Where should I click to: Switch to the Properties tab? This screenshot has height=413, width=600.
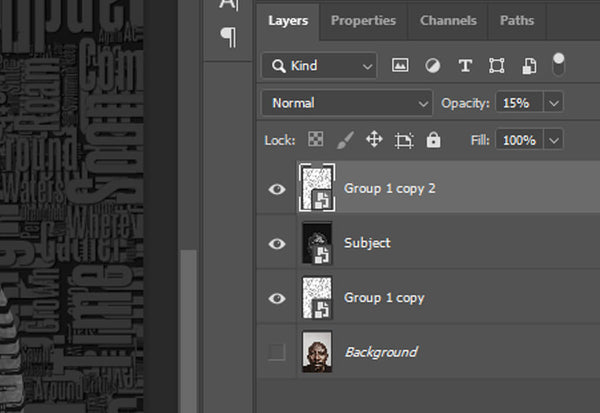click(363, 20)
